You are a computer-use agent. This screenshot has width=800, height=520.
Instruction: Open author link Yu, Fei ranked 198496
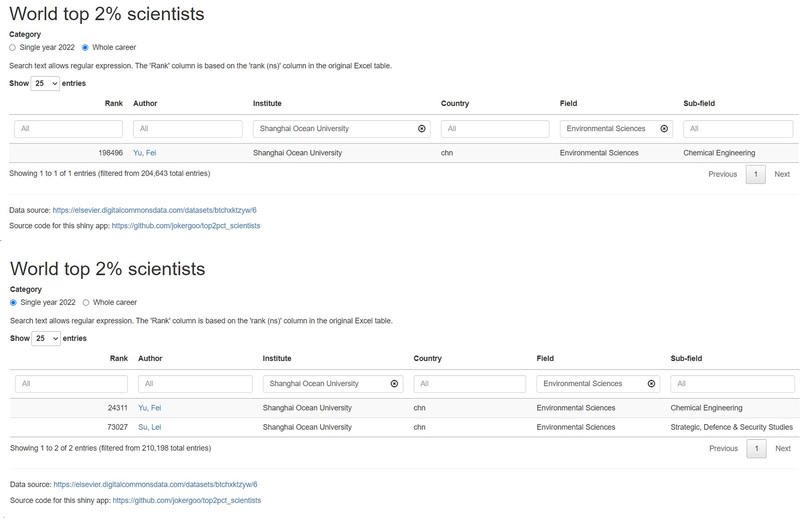(146, 153)
